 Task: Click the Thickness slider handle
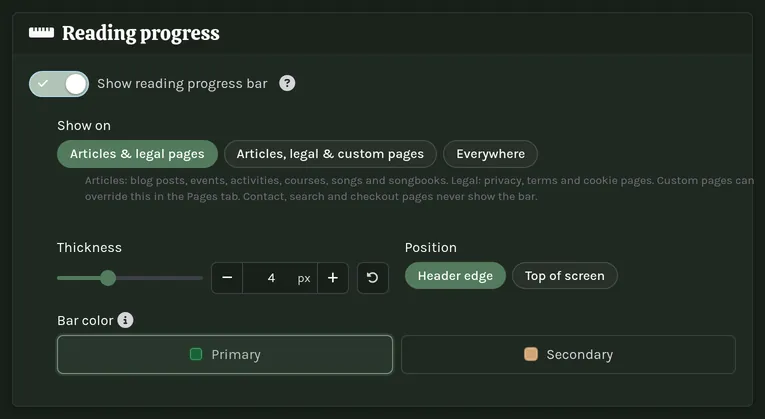[x=108, y=278]
